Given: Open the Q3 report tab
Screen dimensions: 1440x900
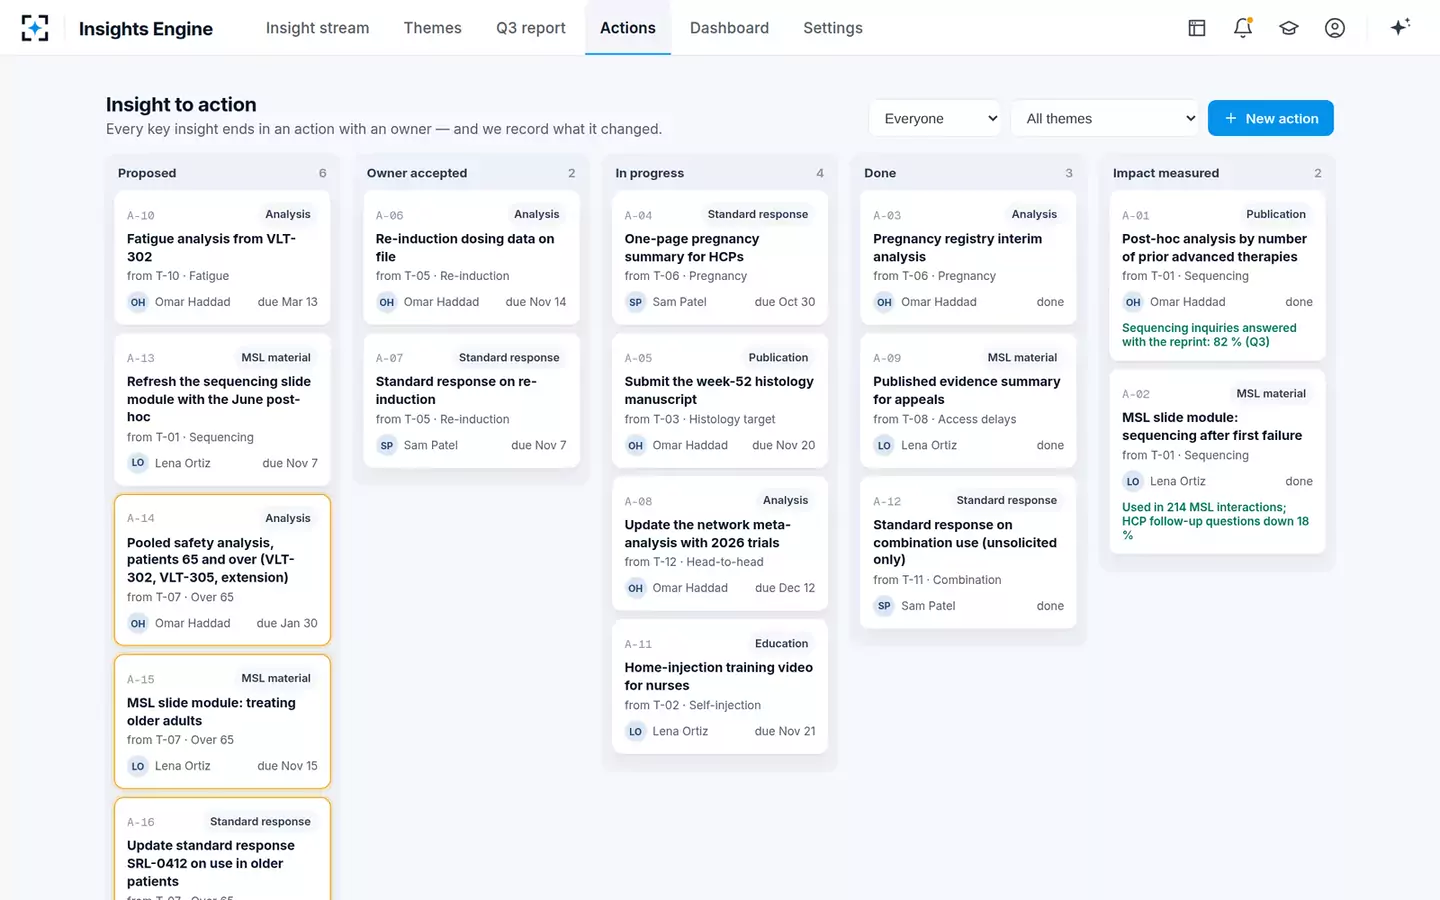Looking at the screenshot, I should point(531,28).
